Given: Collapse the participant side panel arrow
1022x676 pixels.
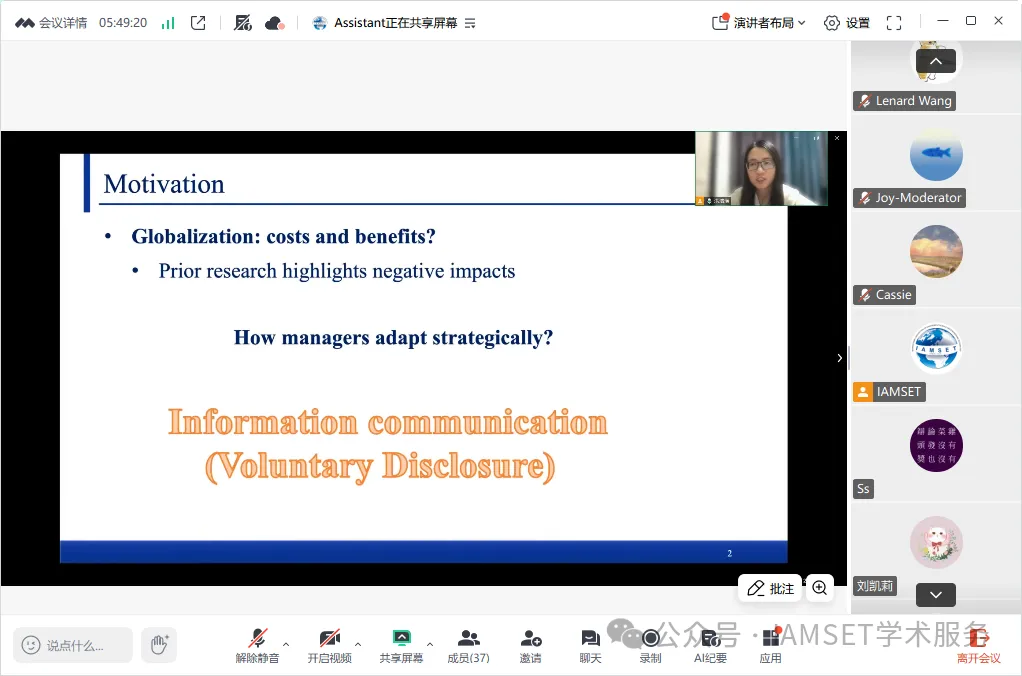Looking at the screenshot, I should (840, 358).
